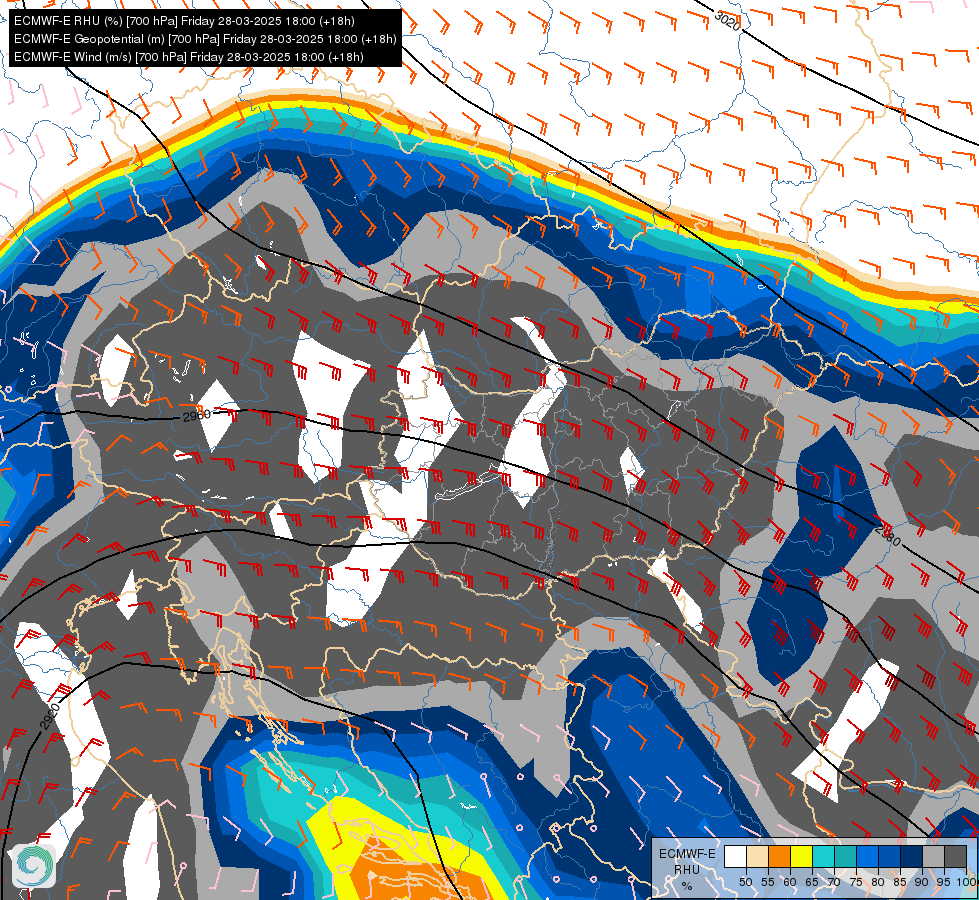
Task: Click the Geopotential (m) 700 hPa title line
Action: [205, 39]
